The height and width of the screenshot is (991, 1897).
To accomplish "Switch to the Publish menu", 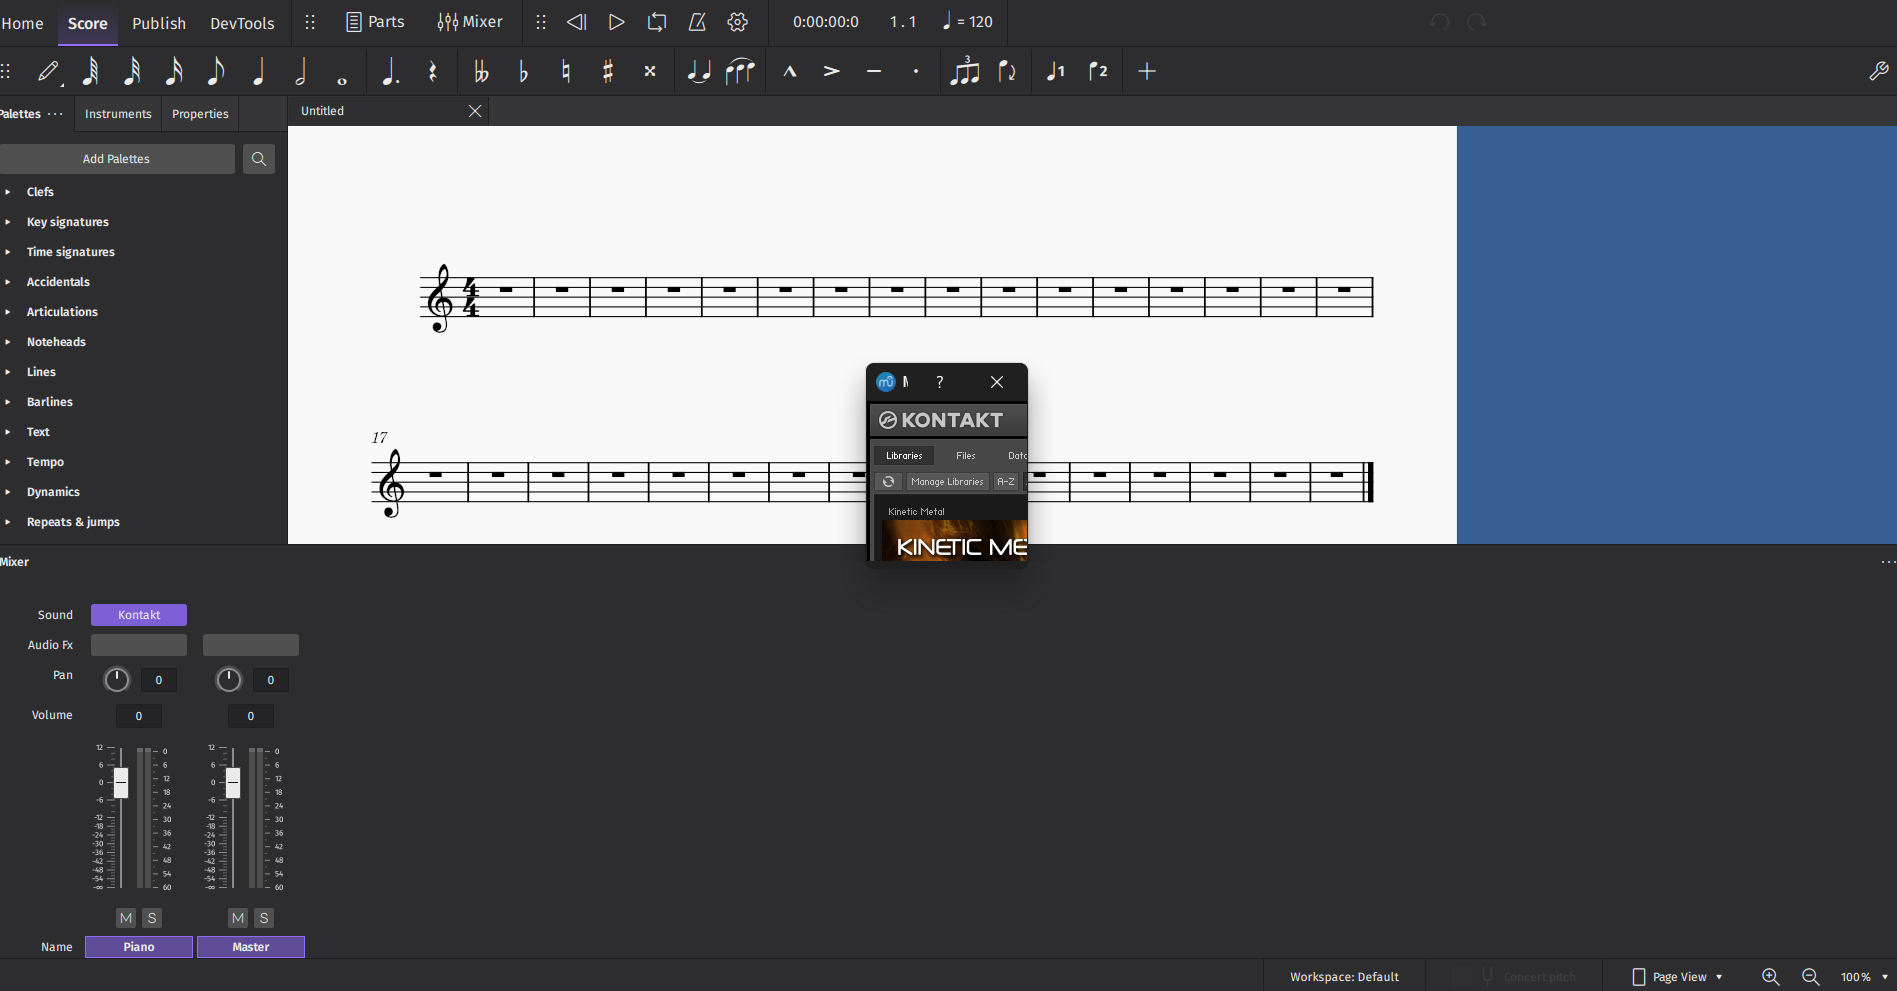I will pos(158,23).
